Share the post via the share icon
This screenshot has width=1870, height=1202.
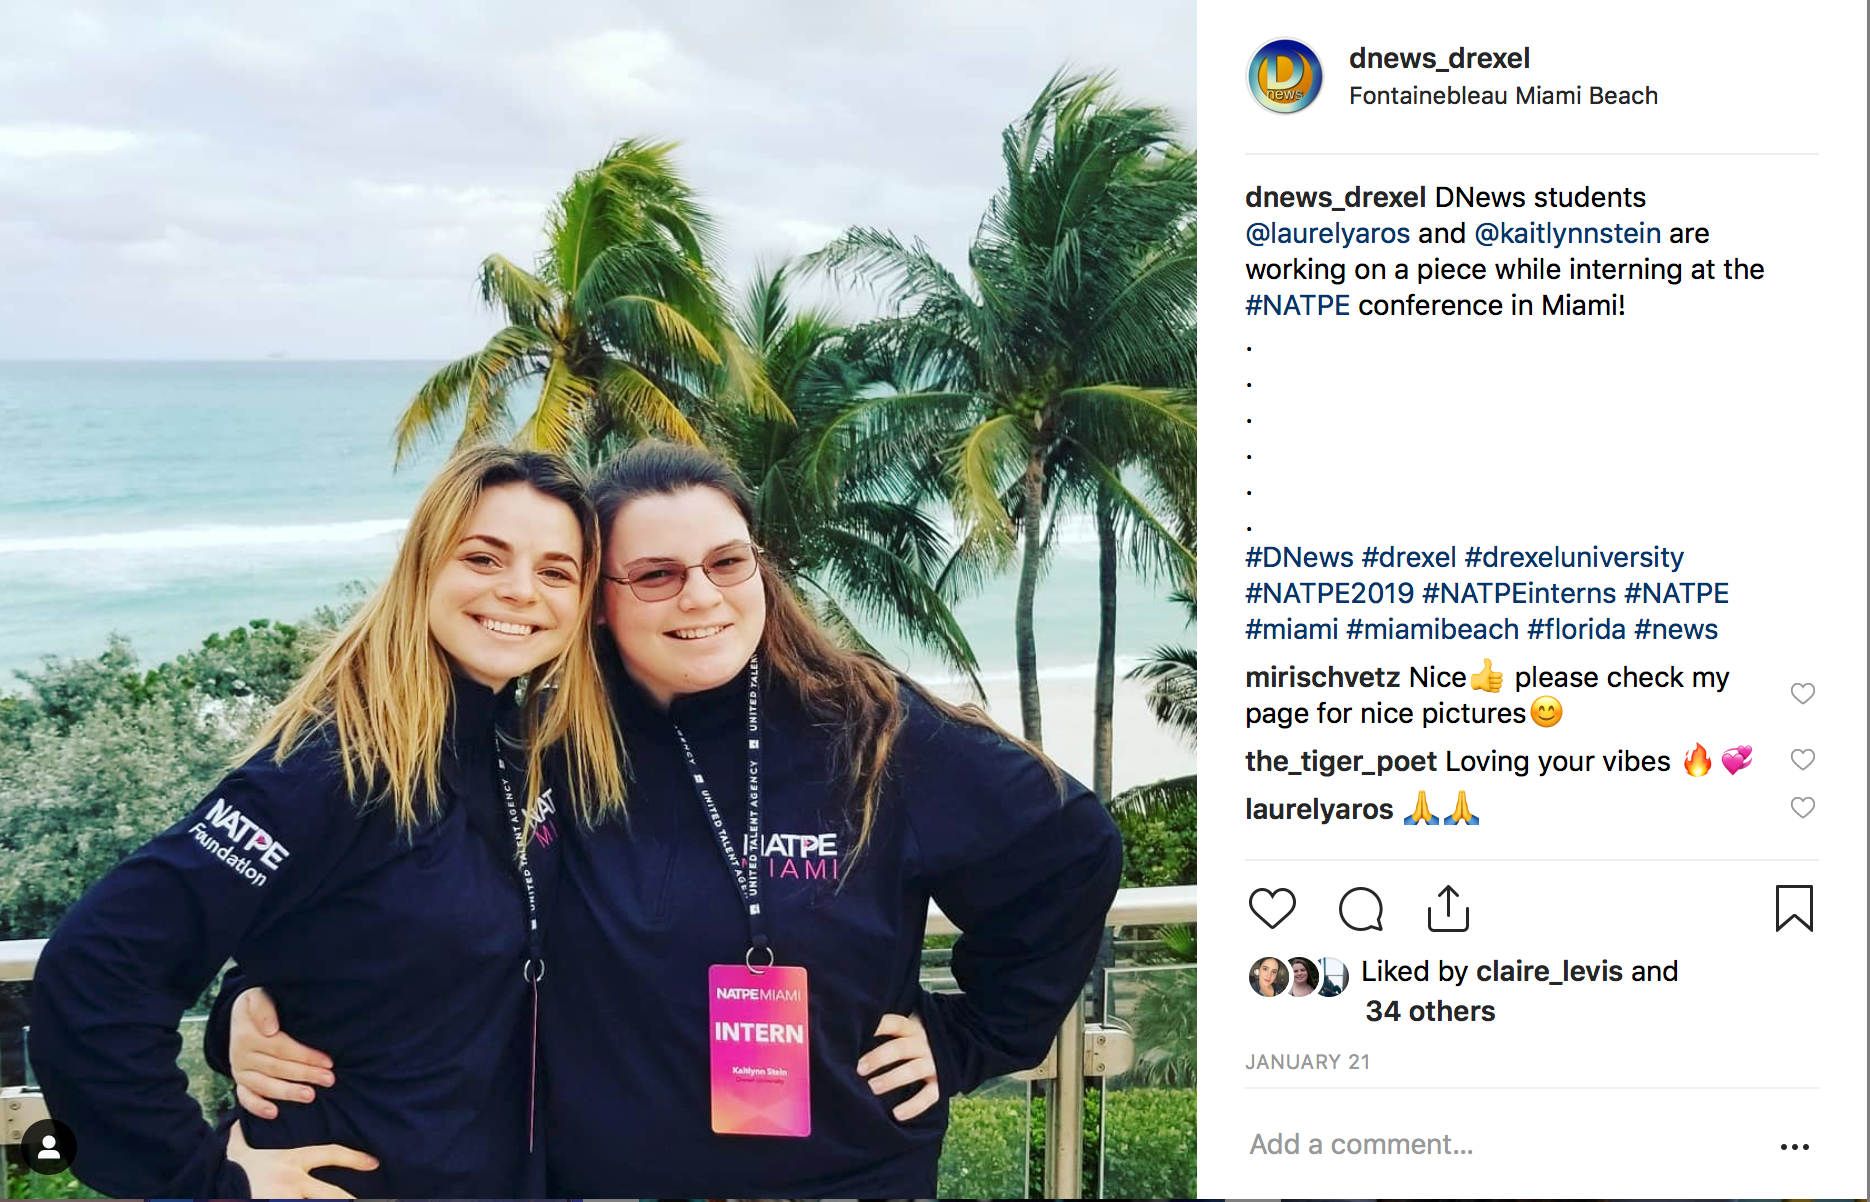tap(1448, 909)
